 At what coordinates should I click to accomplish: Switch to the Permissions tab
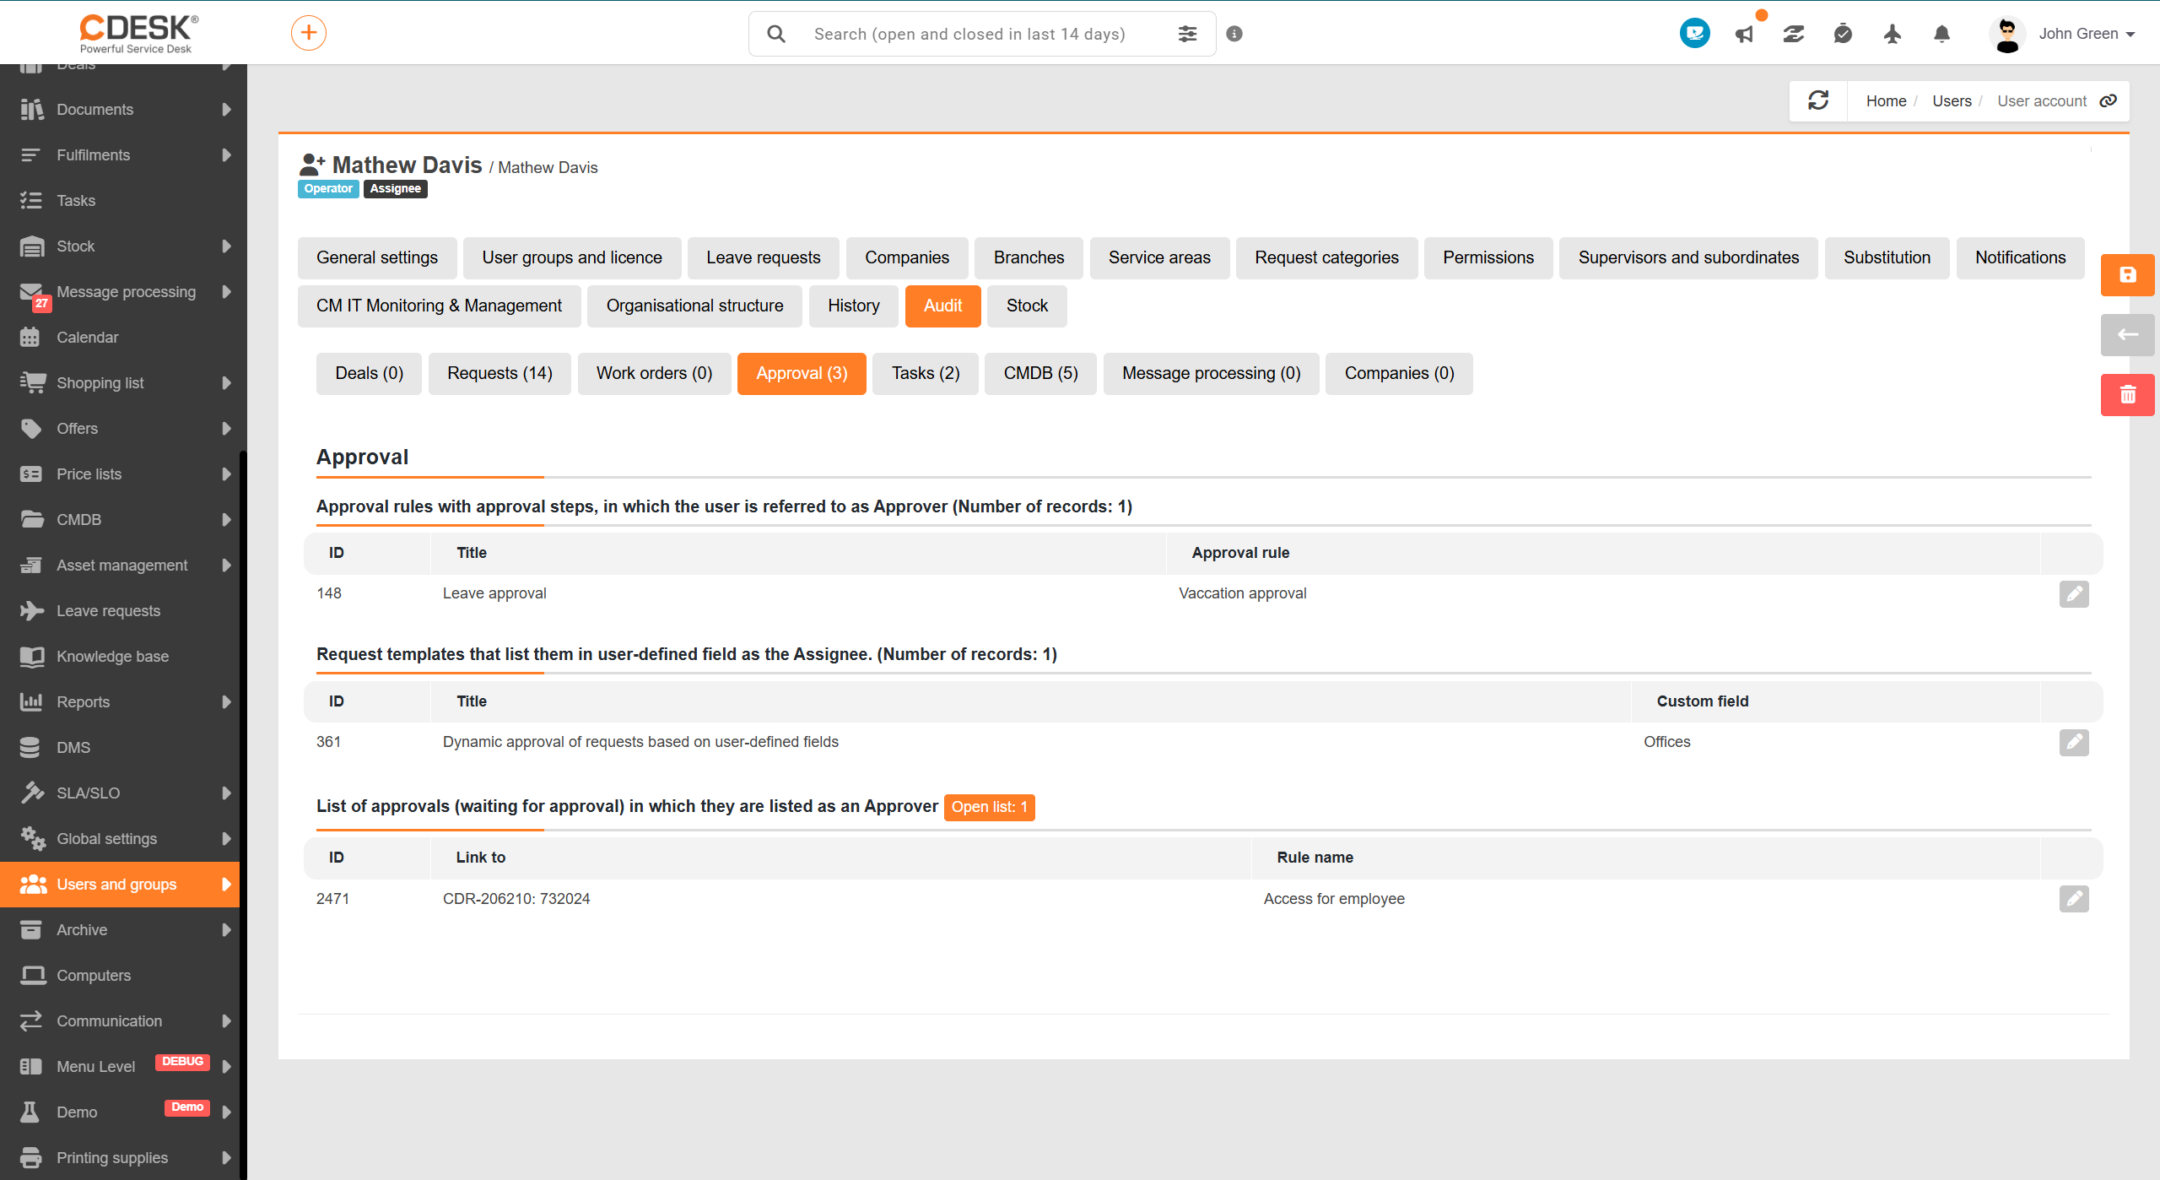coord(1488,258)
